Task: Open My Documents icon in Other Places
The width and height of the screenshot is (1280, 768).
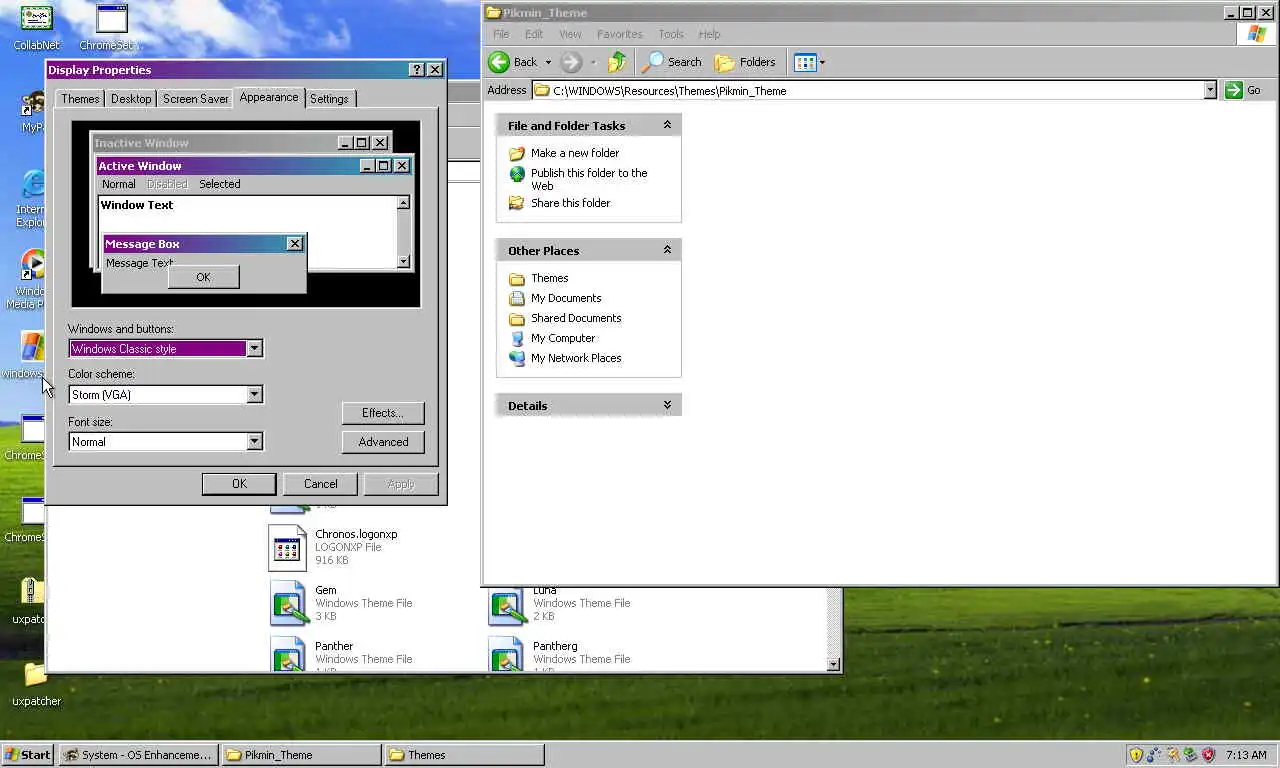Action: 517,298
